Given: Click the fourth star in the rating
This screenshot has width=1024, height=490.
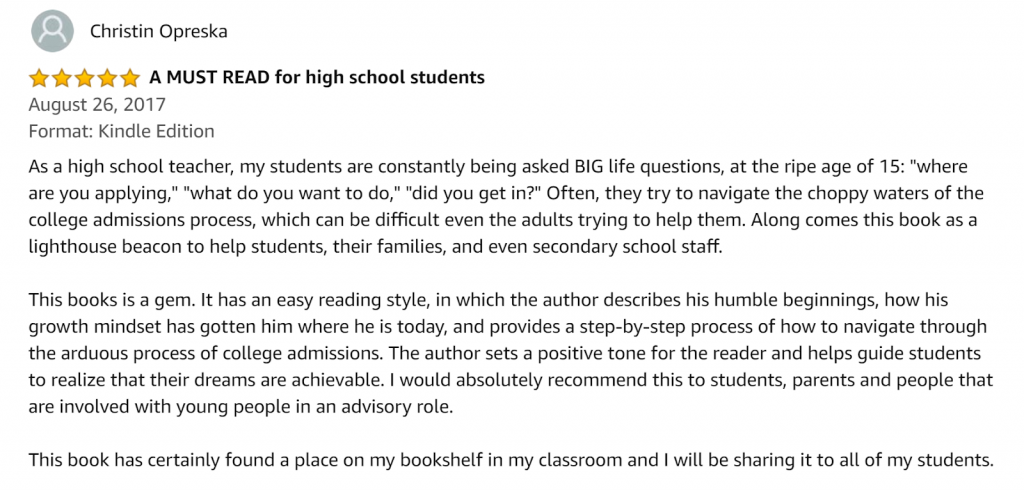Looking at the screenshot, I should tap(108, 78).
